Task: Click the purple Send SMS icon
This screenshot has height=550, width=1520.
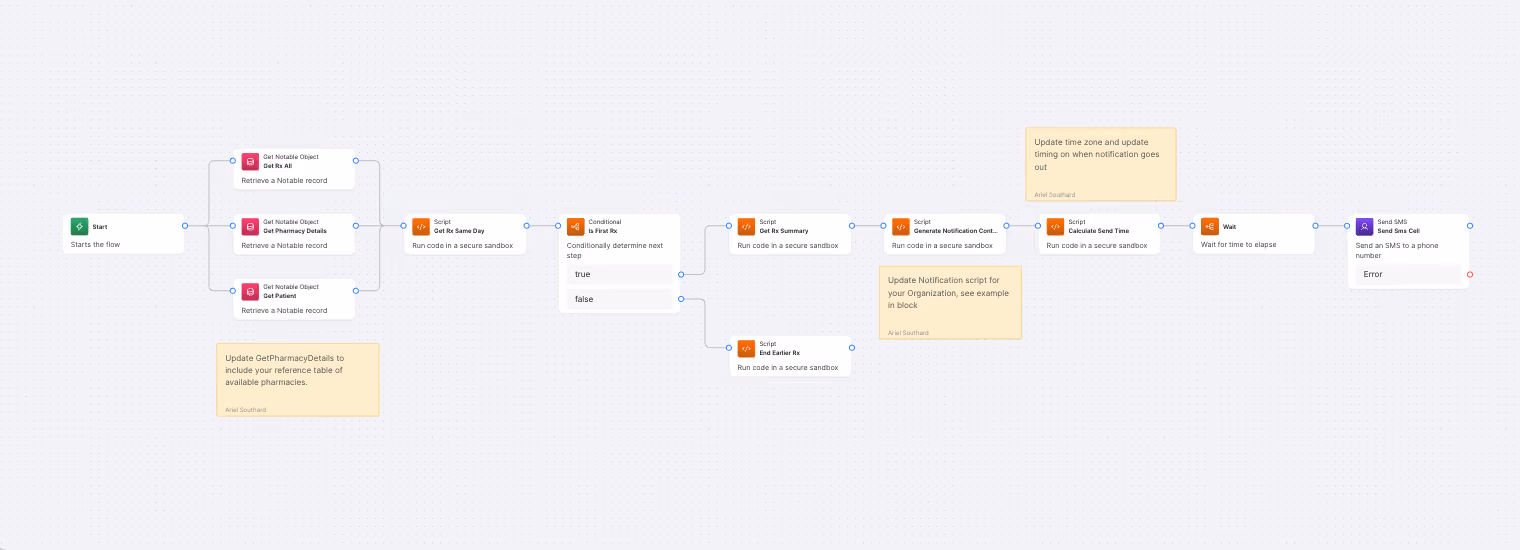Action: (x=1365, y=227)
